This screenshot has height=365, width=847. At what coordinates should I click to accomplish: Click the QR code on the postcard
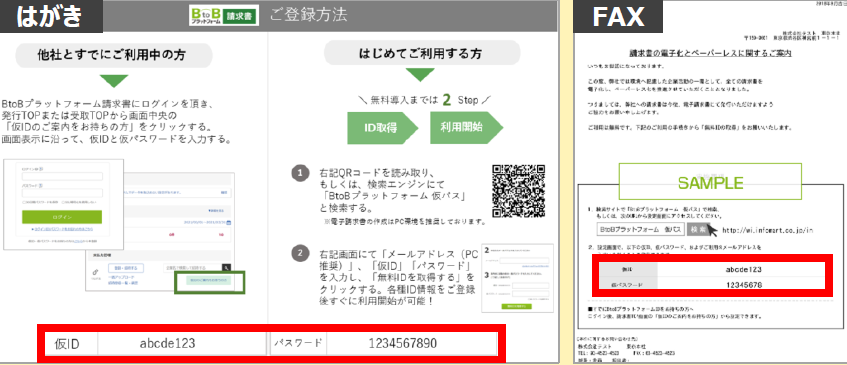coord(518,191)
